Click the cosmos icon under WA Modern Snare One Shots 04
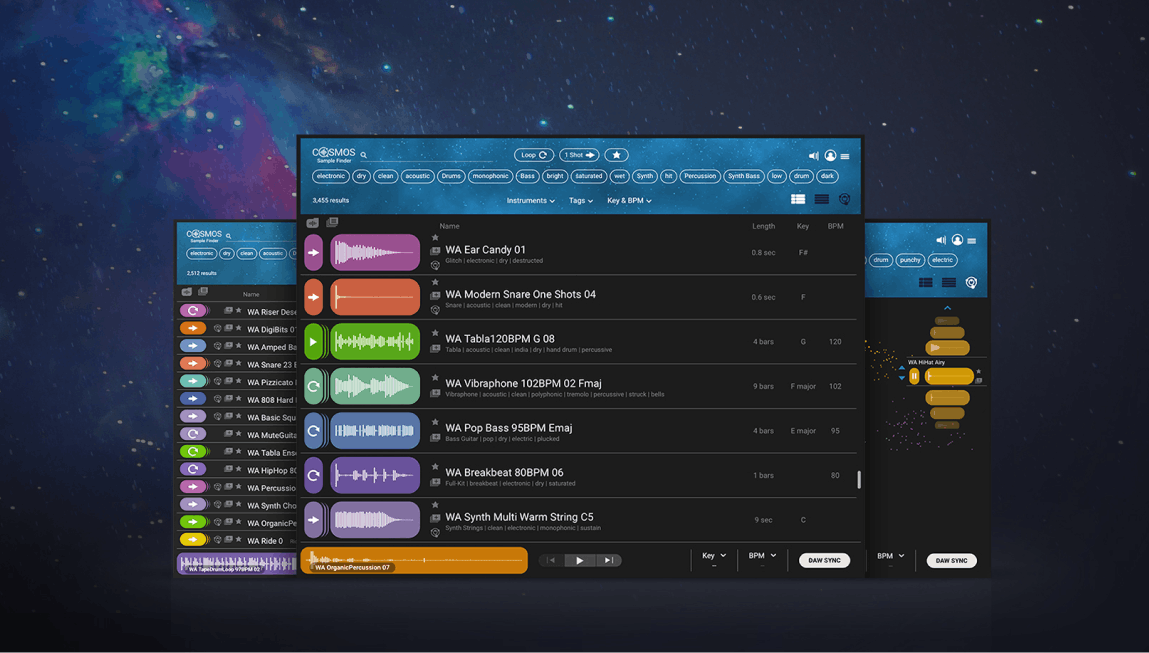 click(x=435, y=310)
